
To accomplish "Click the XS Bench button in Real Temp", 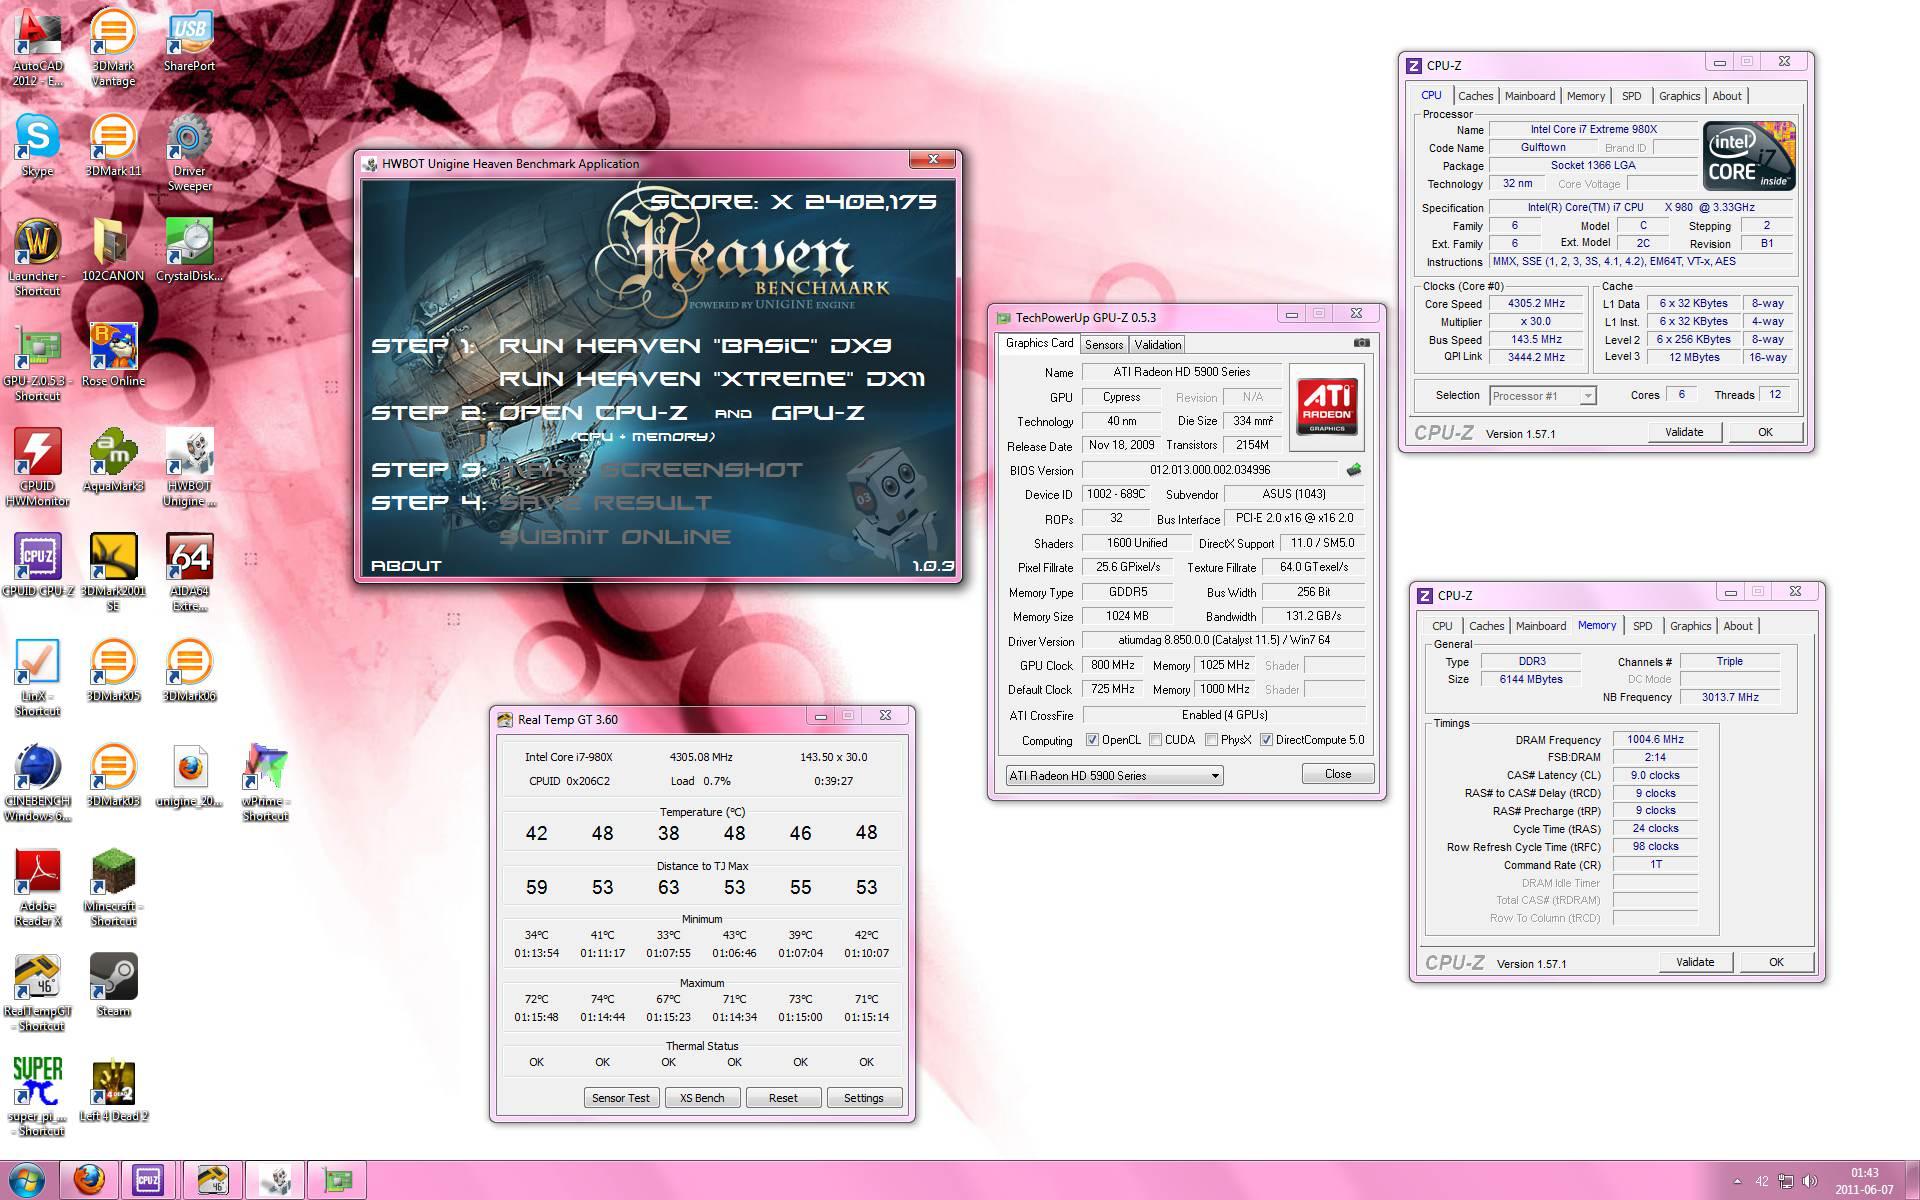I will click(702, 1098).
